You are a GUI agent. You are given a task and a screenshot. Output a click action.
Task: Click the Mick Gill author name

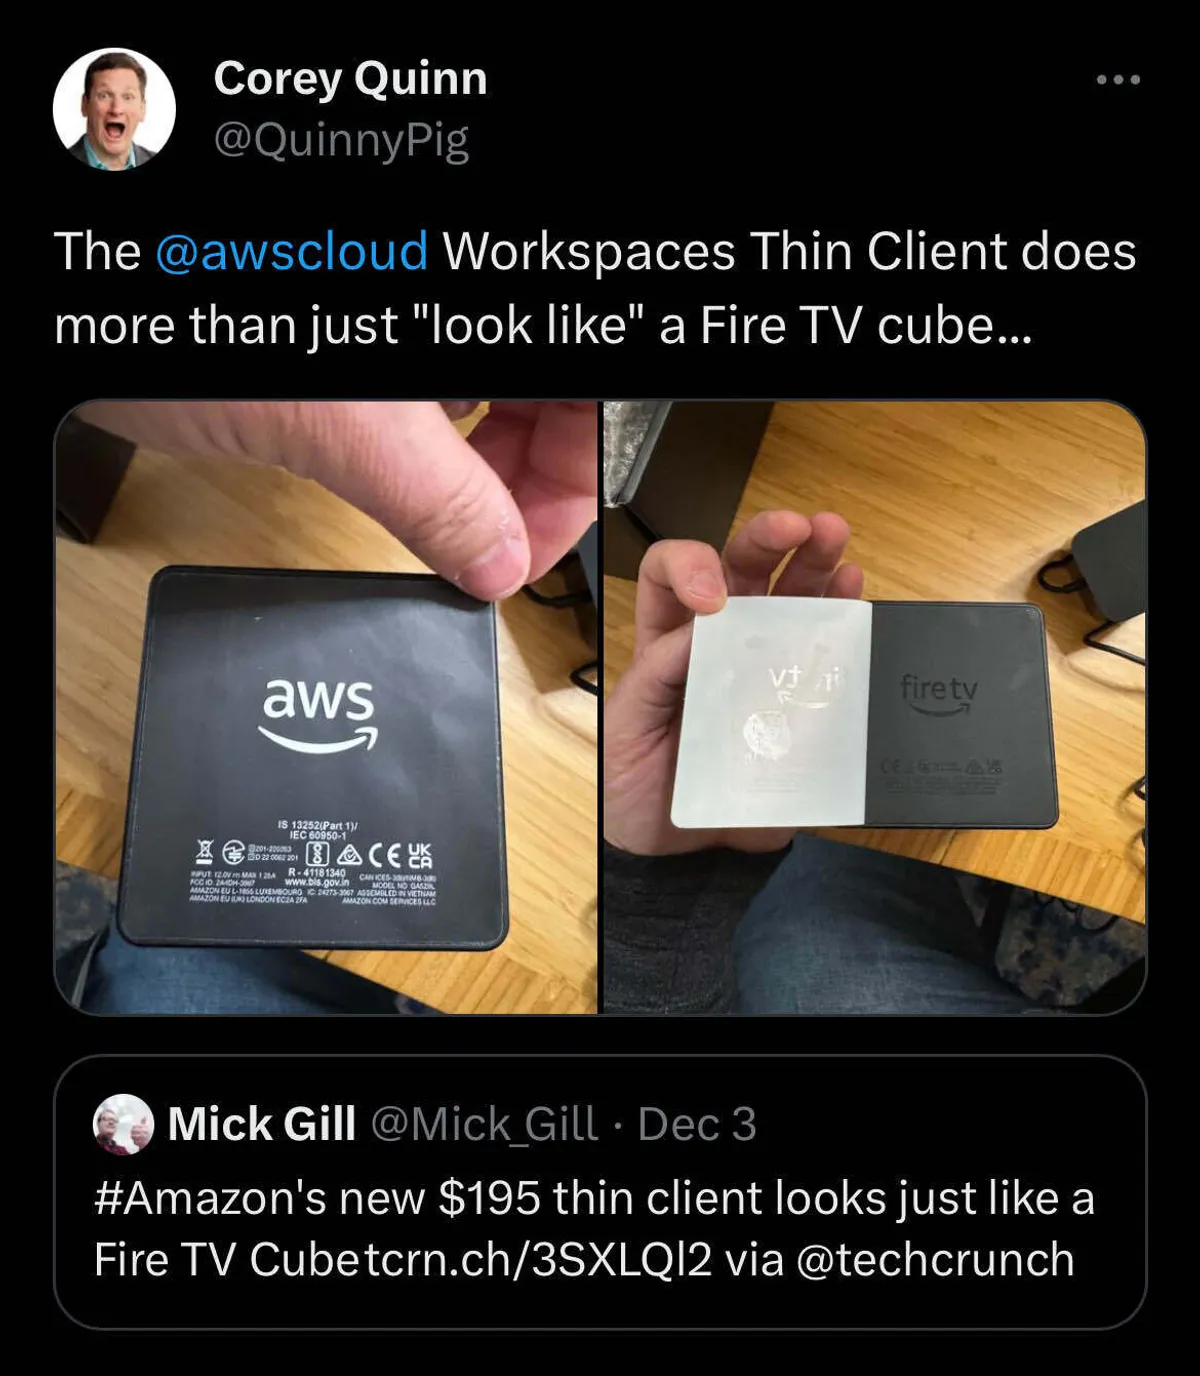tap(262, 1124)
